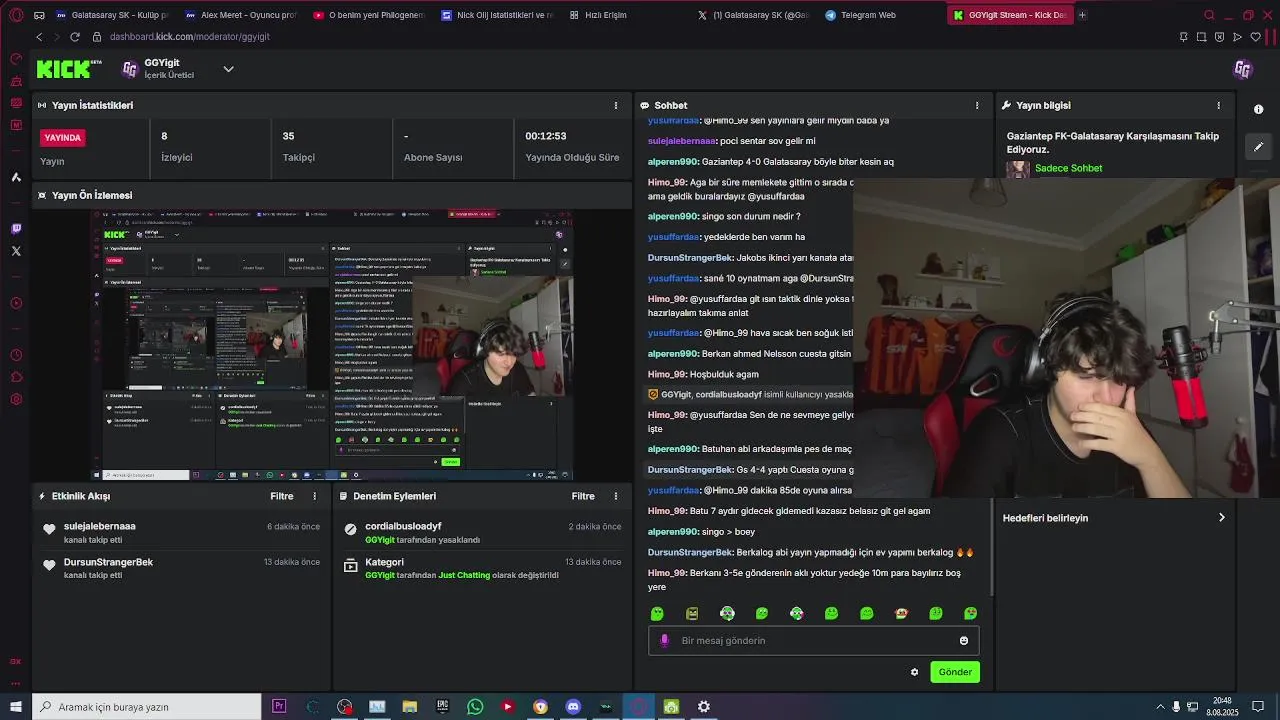Click the Gönder send button
The image size is (1280, 720).
[x=955, y=672]
